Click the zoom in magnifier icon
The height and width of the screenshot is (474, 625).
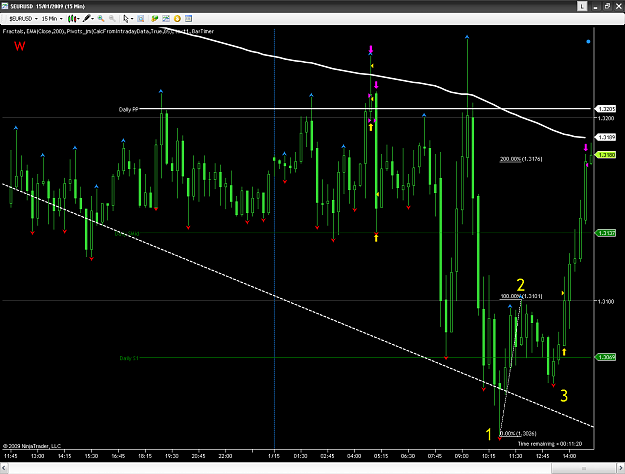(101, 18)
